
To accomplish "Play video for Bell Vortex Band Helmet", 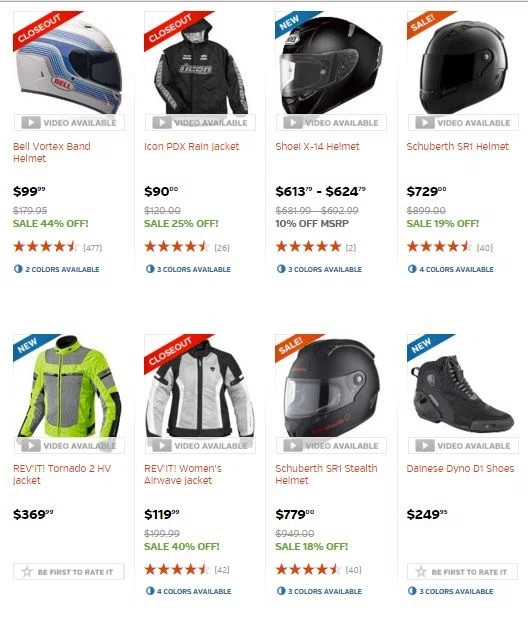I will (x=69, y=123).
